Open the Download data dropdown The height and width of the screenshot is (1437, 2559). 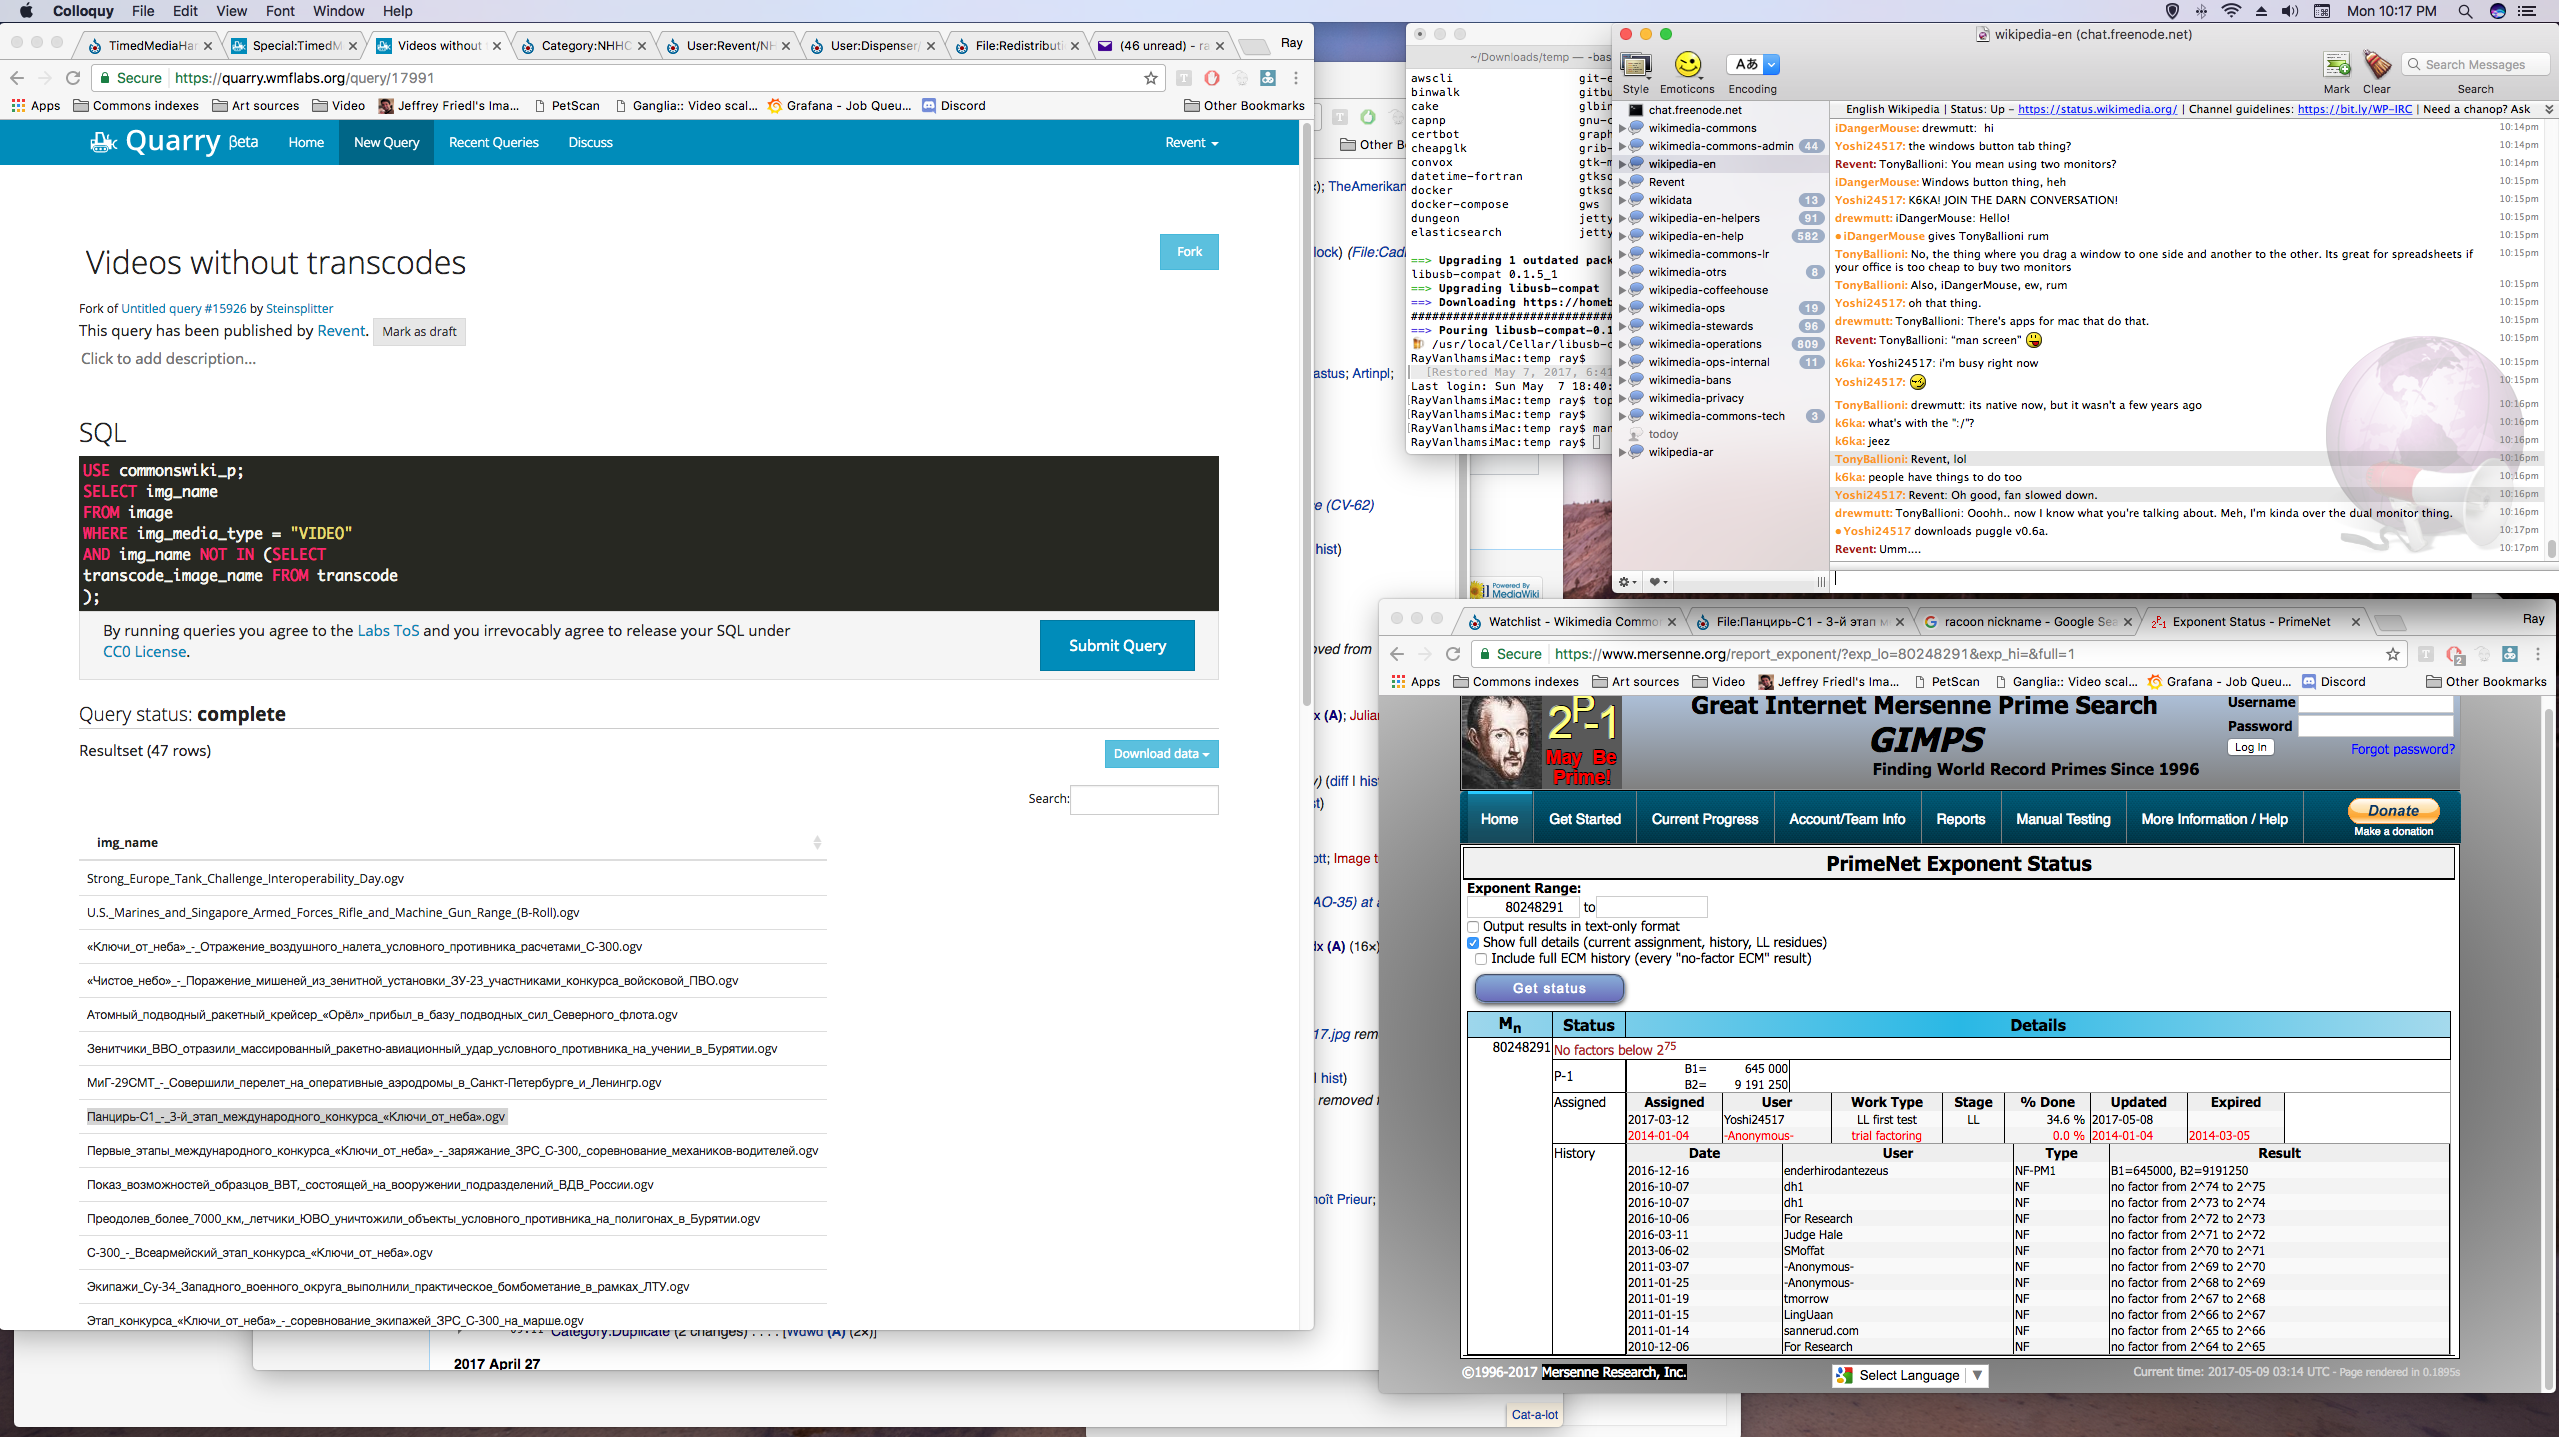pos(1161,754)
